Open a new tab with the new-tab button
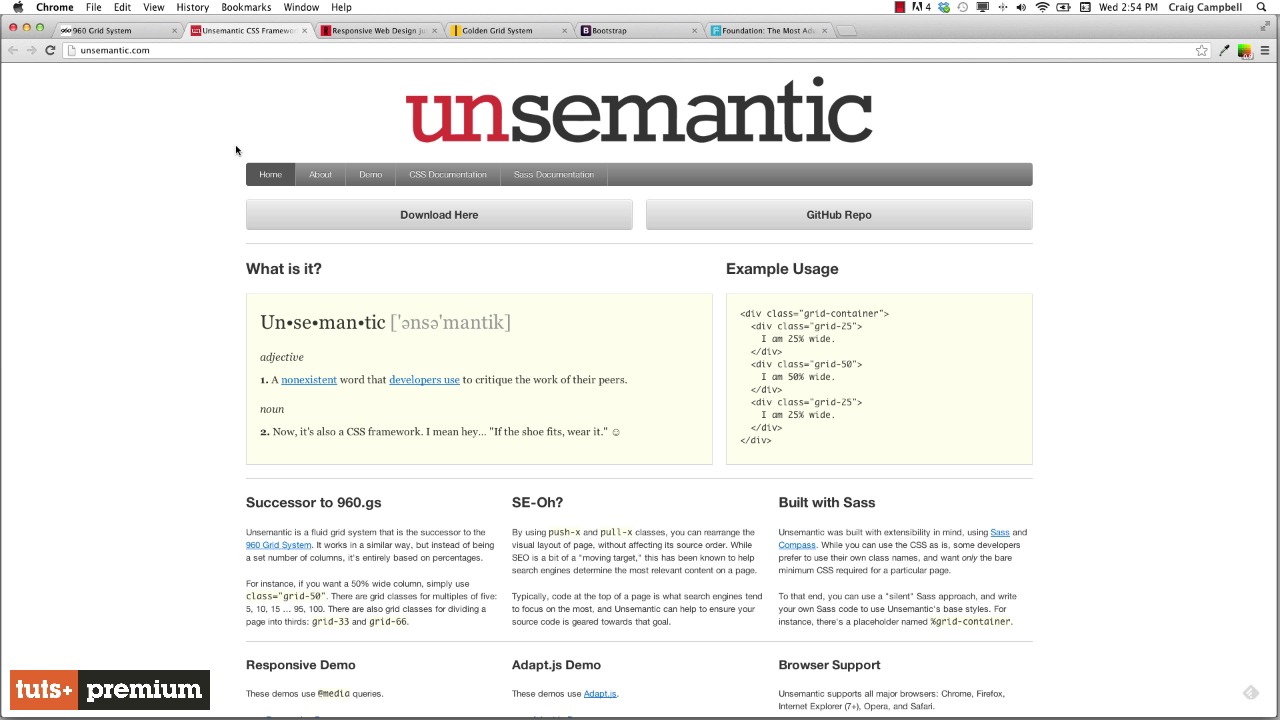 [x=846, y=31]
